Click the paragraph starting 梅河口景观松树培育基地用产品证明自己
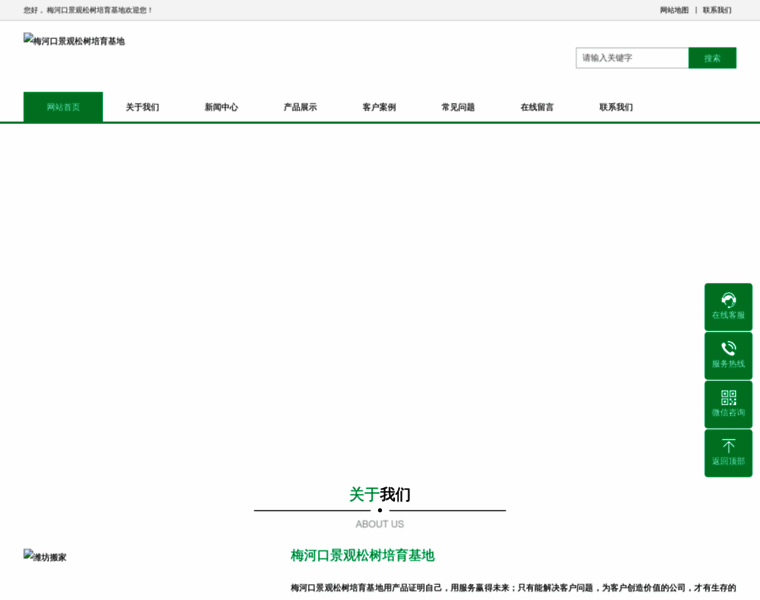The width and height of the screenshot is (760, 600). tap(513, 588)
